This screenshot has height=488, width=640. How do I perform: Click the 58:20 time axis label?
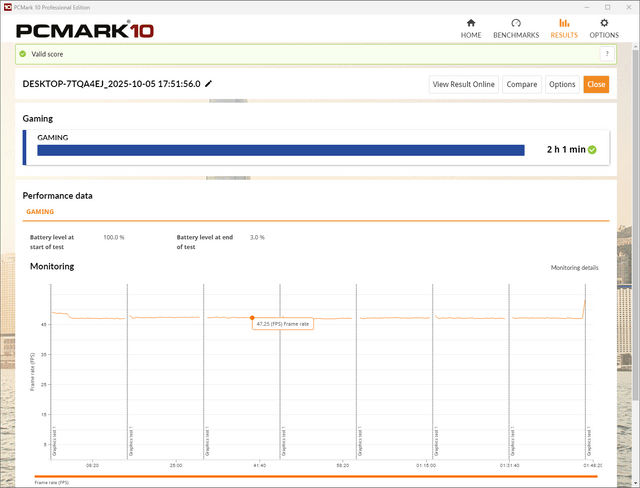[x=343, y=465]
